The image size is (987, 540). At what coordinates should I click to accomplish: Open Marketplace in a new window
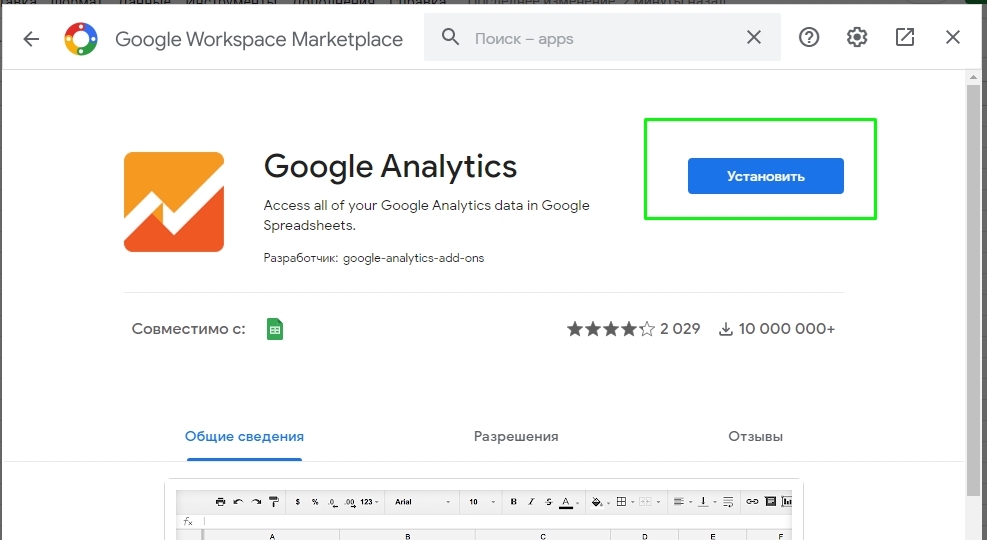coord(905,38)
